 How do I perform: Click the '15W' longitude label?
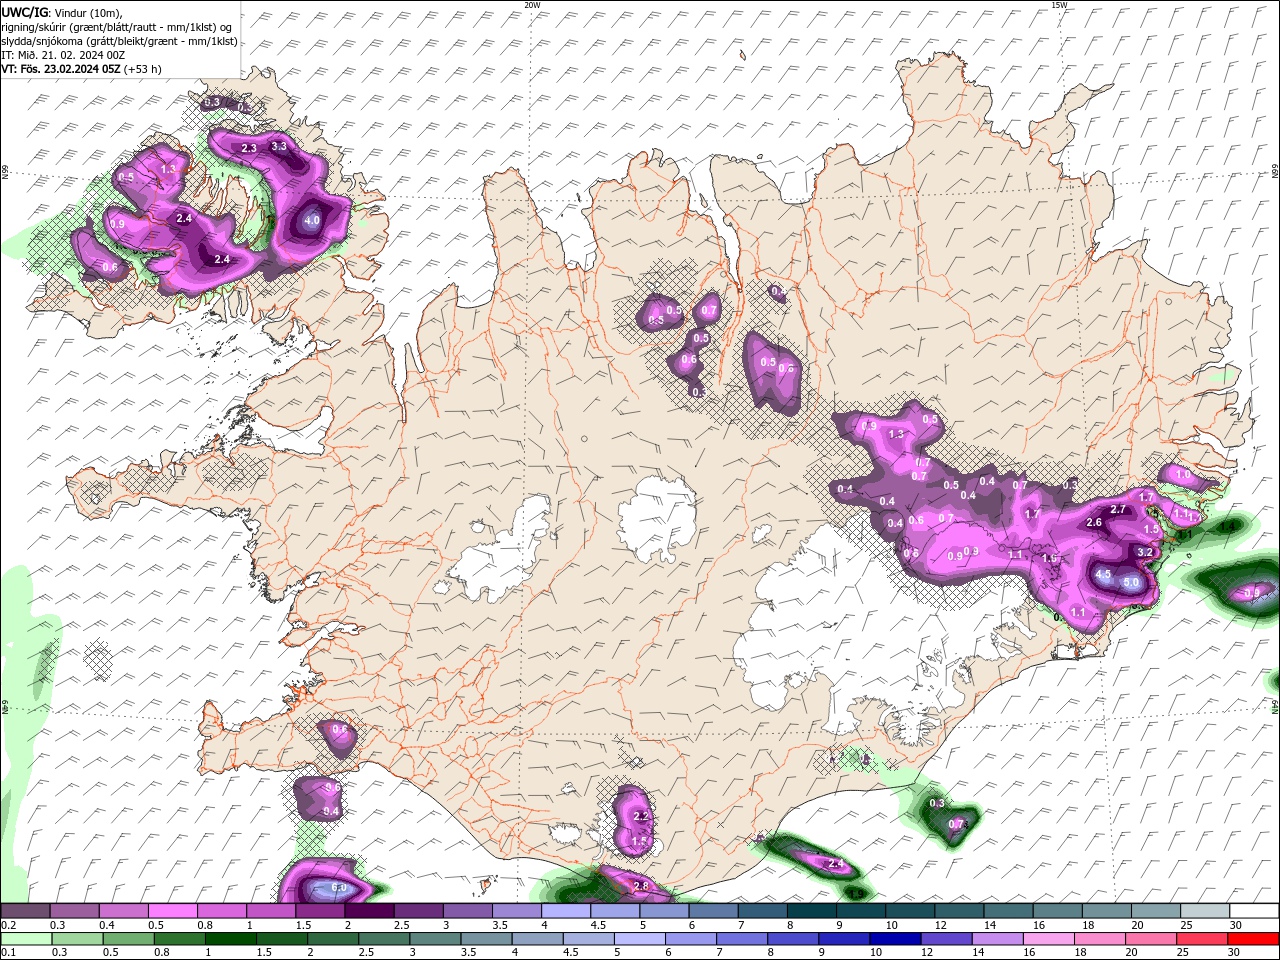1059,5
